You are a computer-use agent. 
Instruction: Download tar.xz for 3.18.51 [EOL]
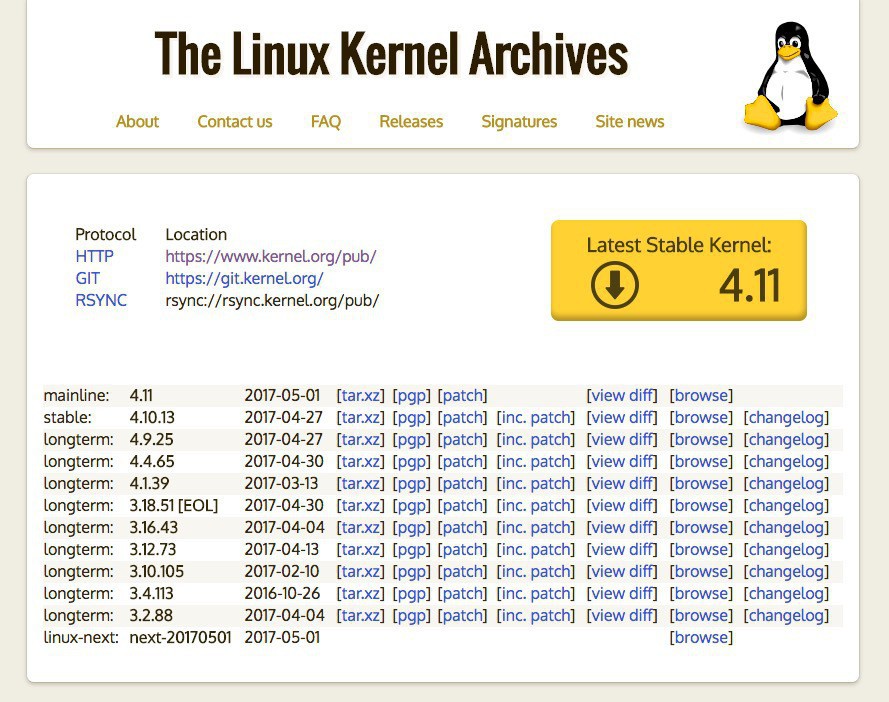[361, 505]
